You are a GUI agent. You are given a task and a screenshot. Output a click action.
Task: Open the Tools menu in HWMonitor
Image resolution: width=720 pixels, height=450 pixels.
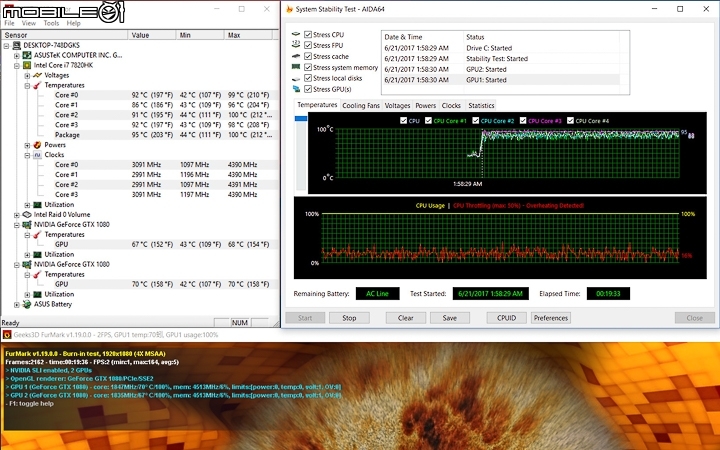point(51,23)
